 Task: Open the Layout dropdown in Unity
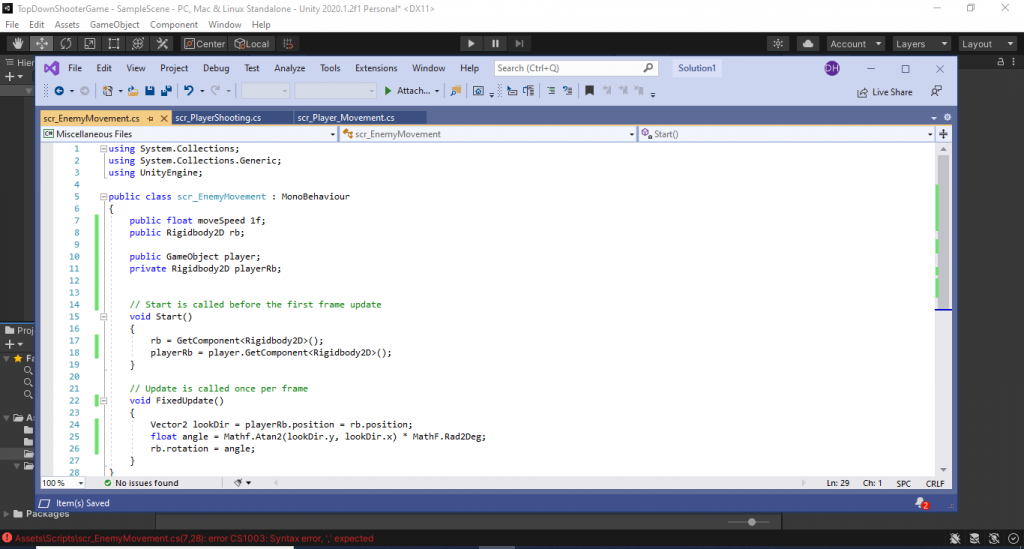984,44
